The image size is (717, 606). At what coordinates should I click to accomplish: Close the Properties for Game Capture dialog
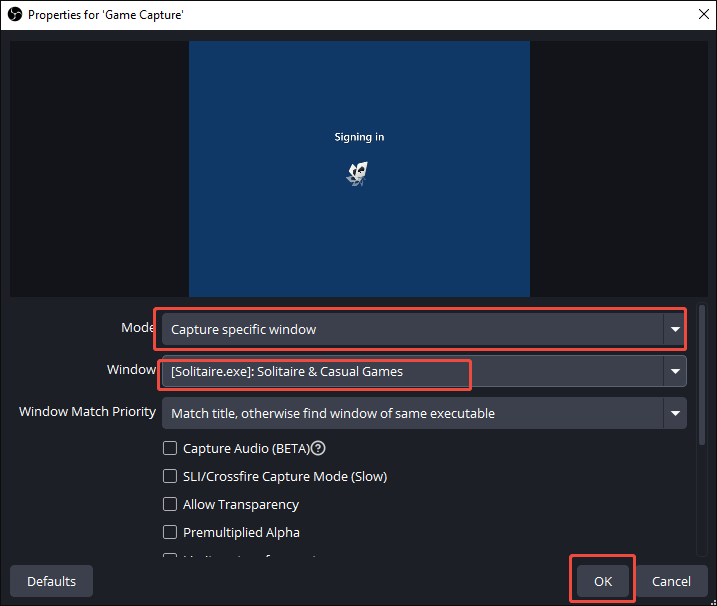pos(704,14)
